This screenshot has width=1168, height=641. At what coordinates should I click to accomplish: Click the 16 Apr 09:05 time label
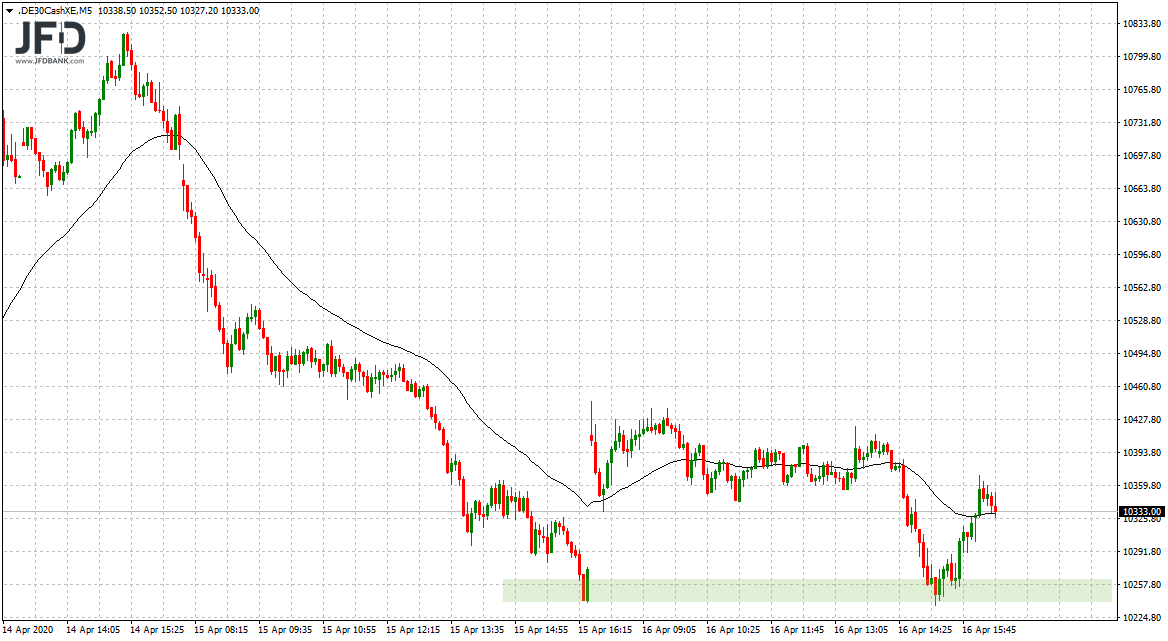669,630
